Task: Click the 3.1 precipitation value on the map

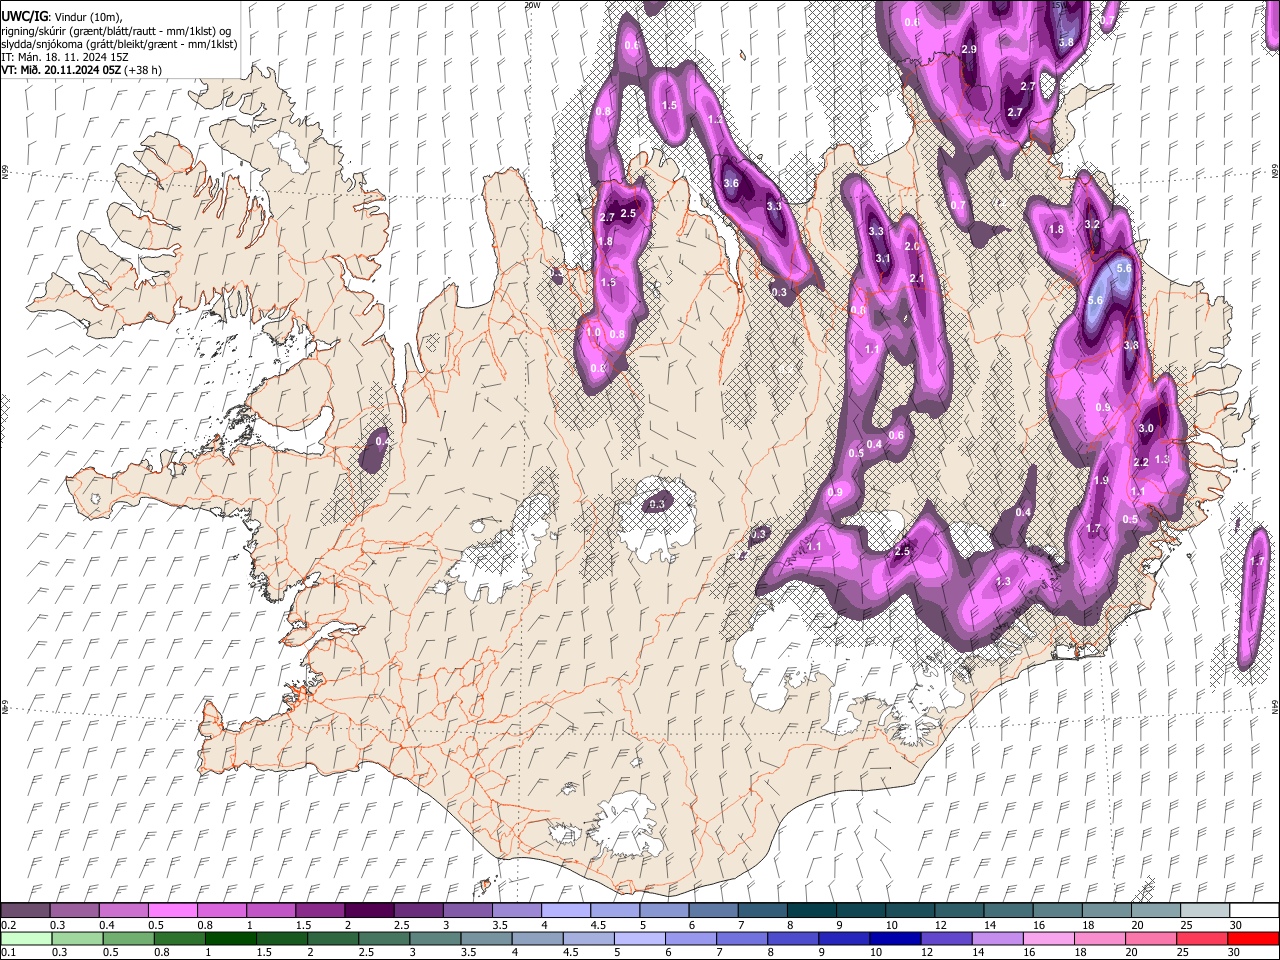Action: click(883, 258)
